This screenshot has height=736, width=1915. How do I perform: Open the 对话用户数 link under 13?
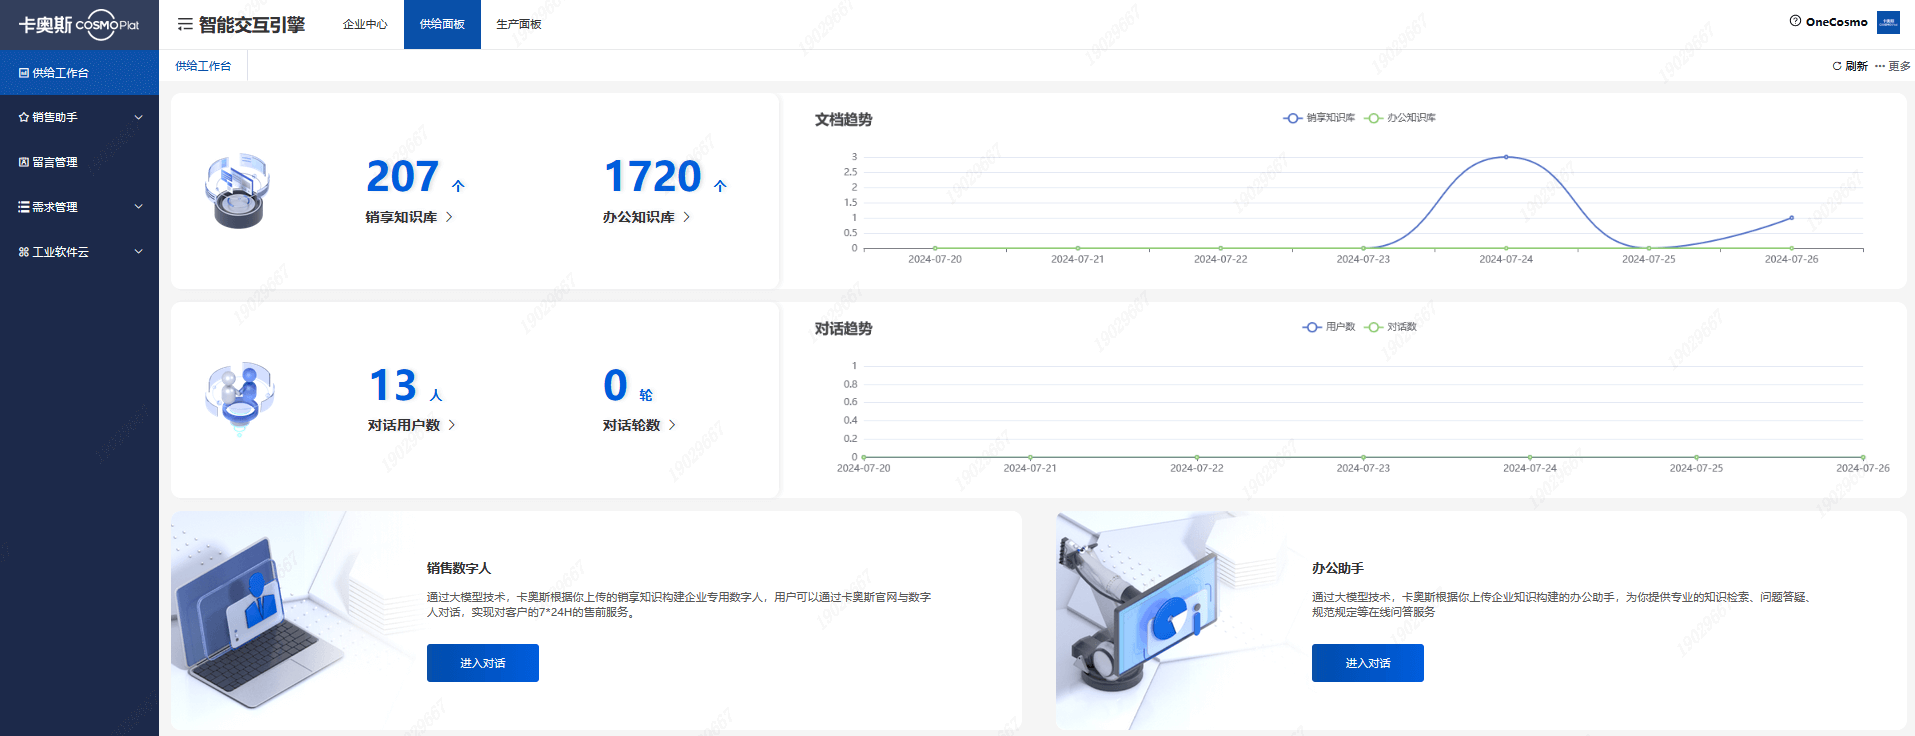(412, 425)
